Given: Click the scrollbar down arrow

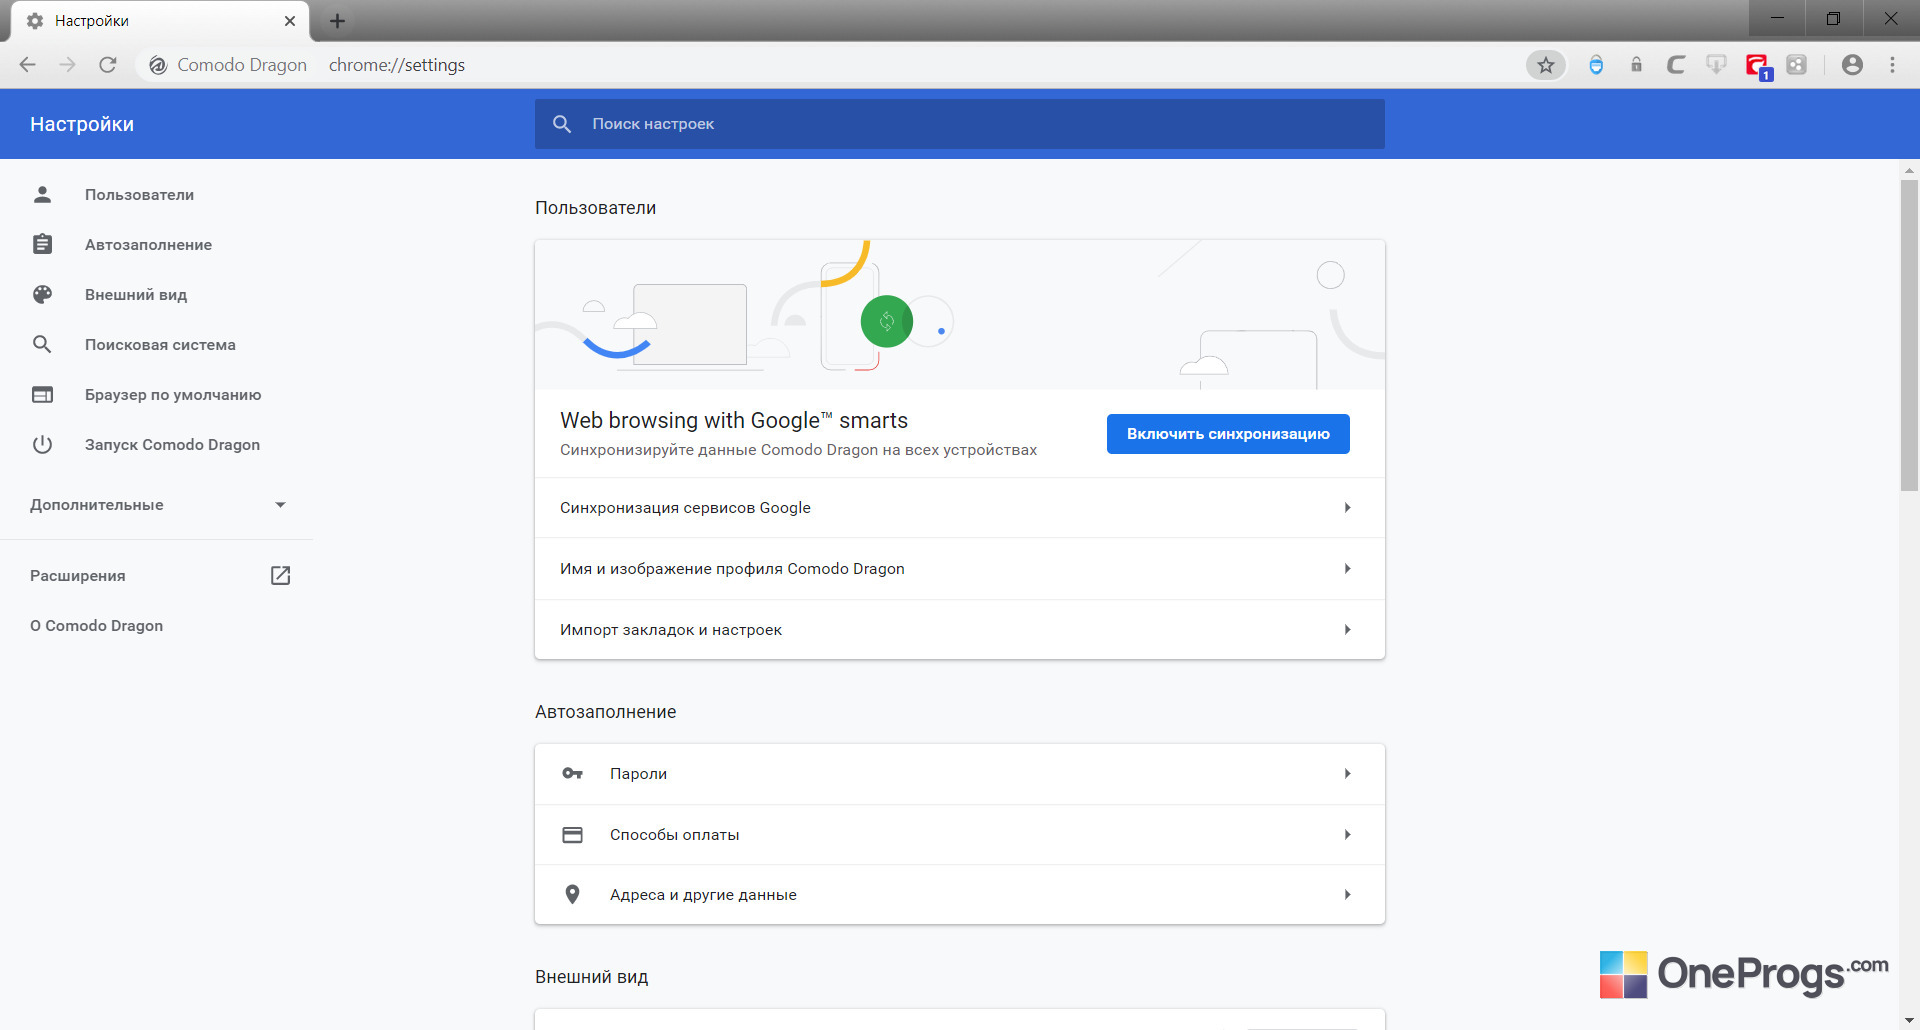Looking at the screenshot, I should pos(1909,1021).
